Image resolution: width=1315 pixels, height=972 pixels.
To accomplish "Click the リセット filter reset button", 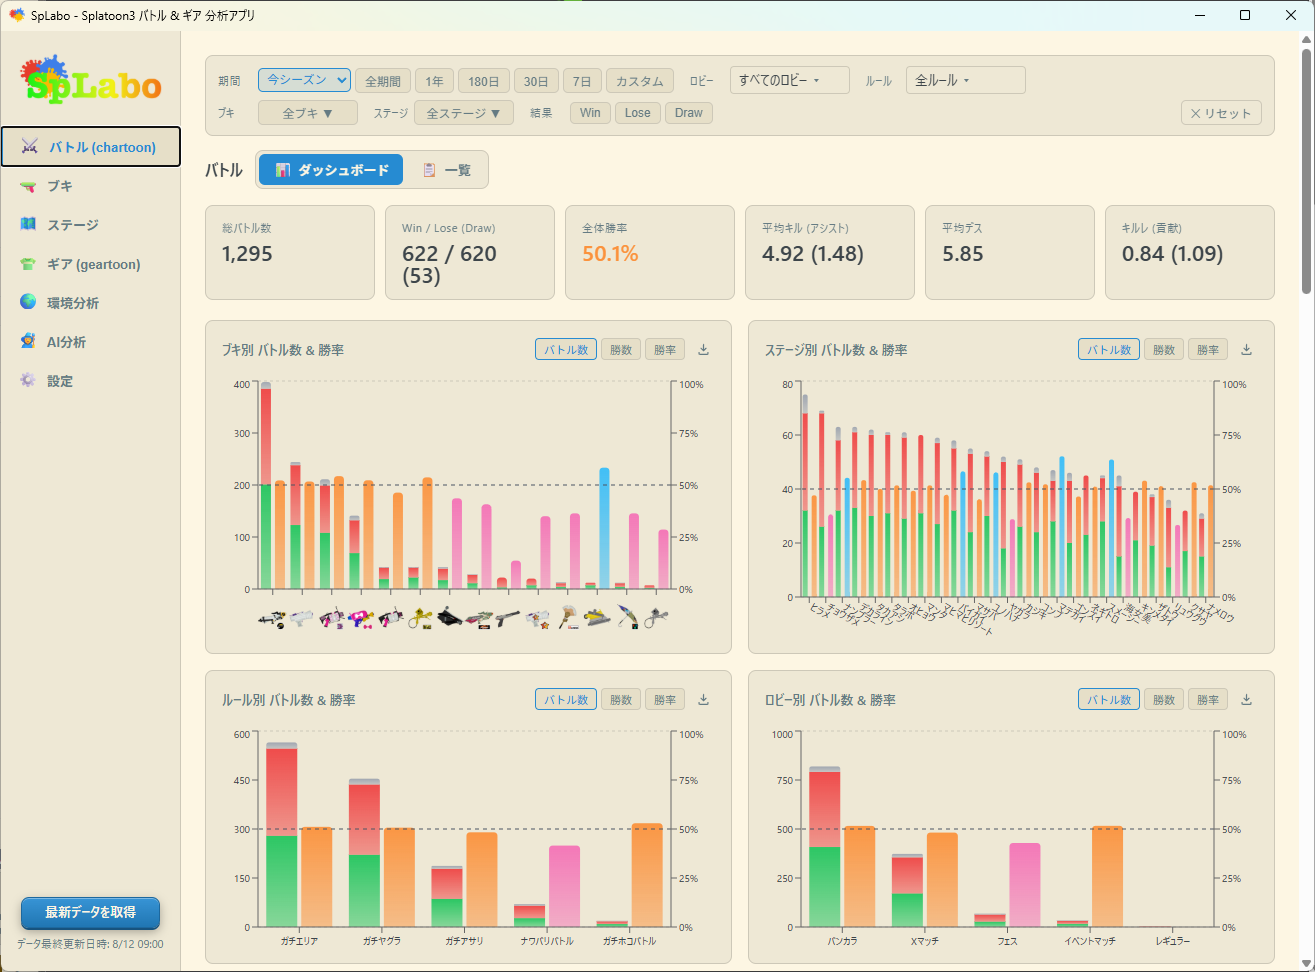I will pyautogui.click(x=1221, y=113).
